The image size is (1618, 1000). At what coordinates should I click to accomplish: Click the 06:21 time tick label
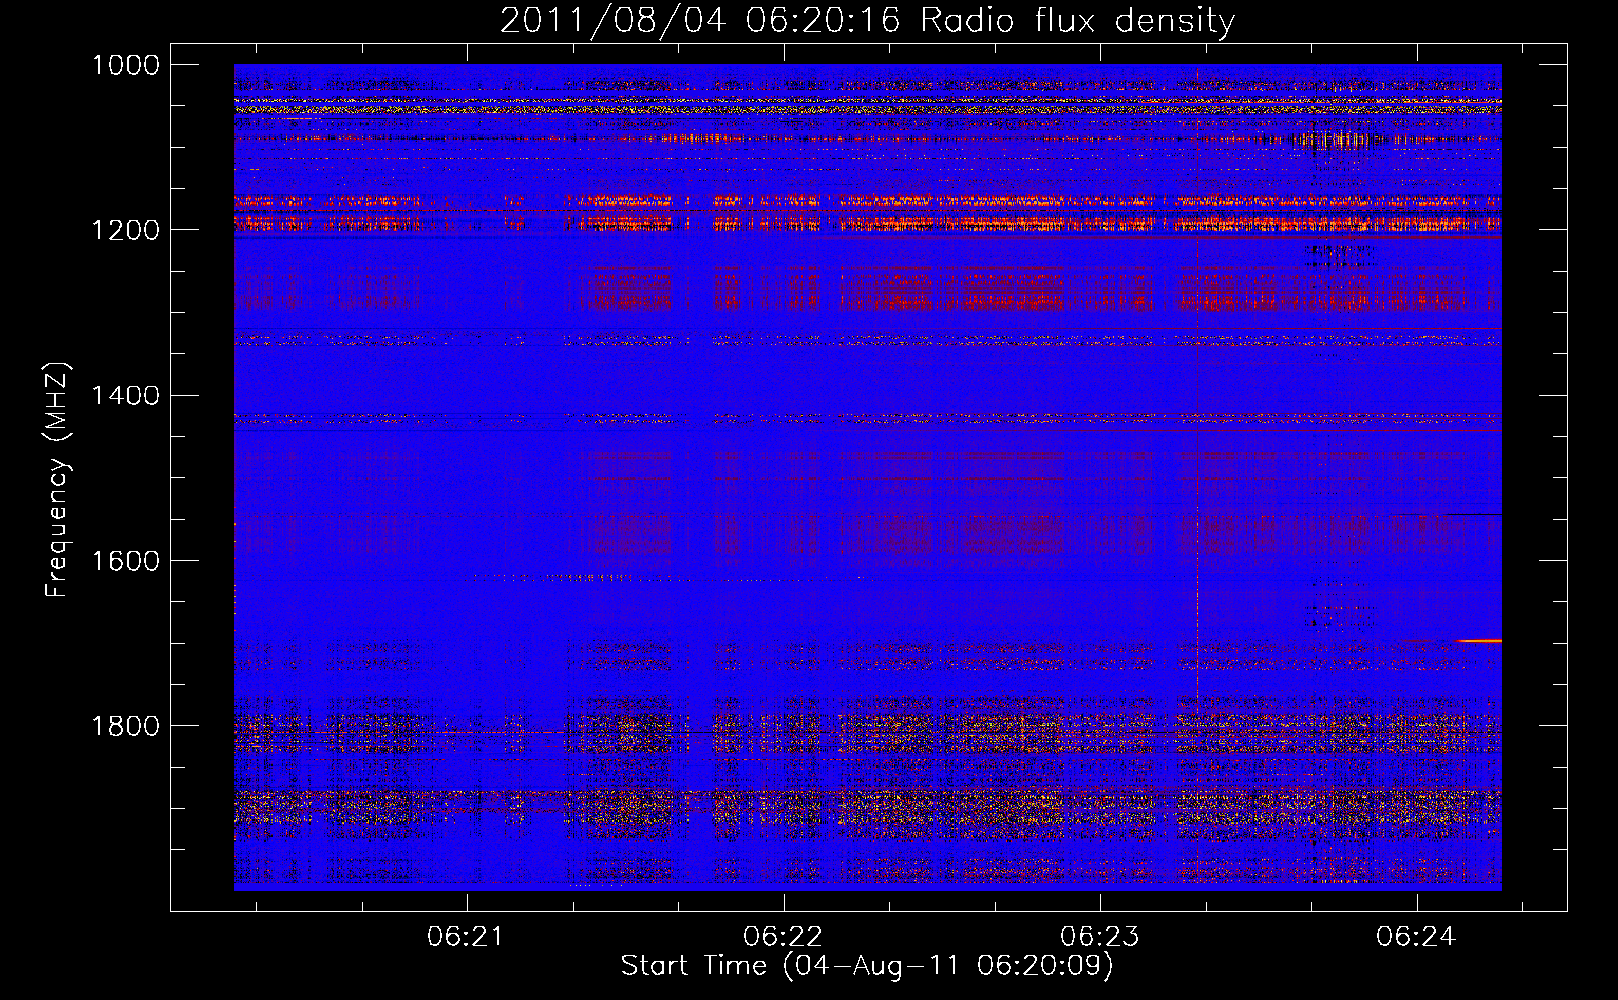tap(465, 937)
